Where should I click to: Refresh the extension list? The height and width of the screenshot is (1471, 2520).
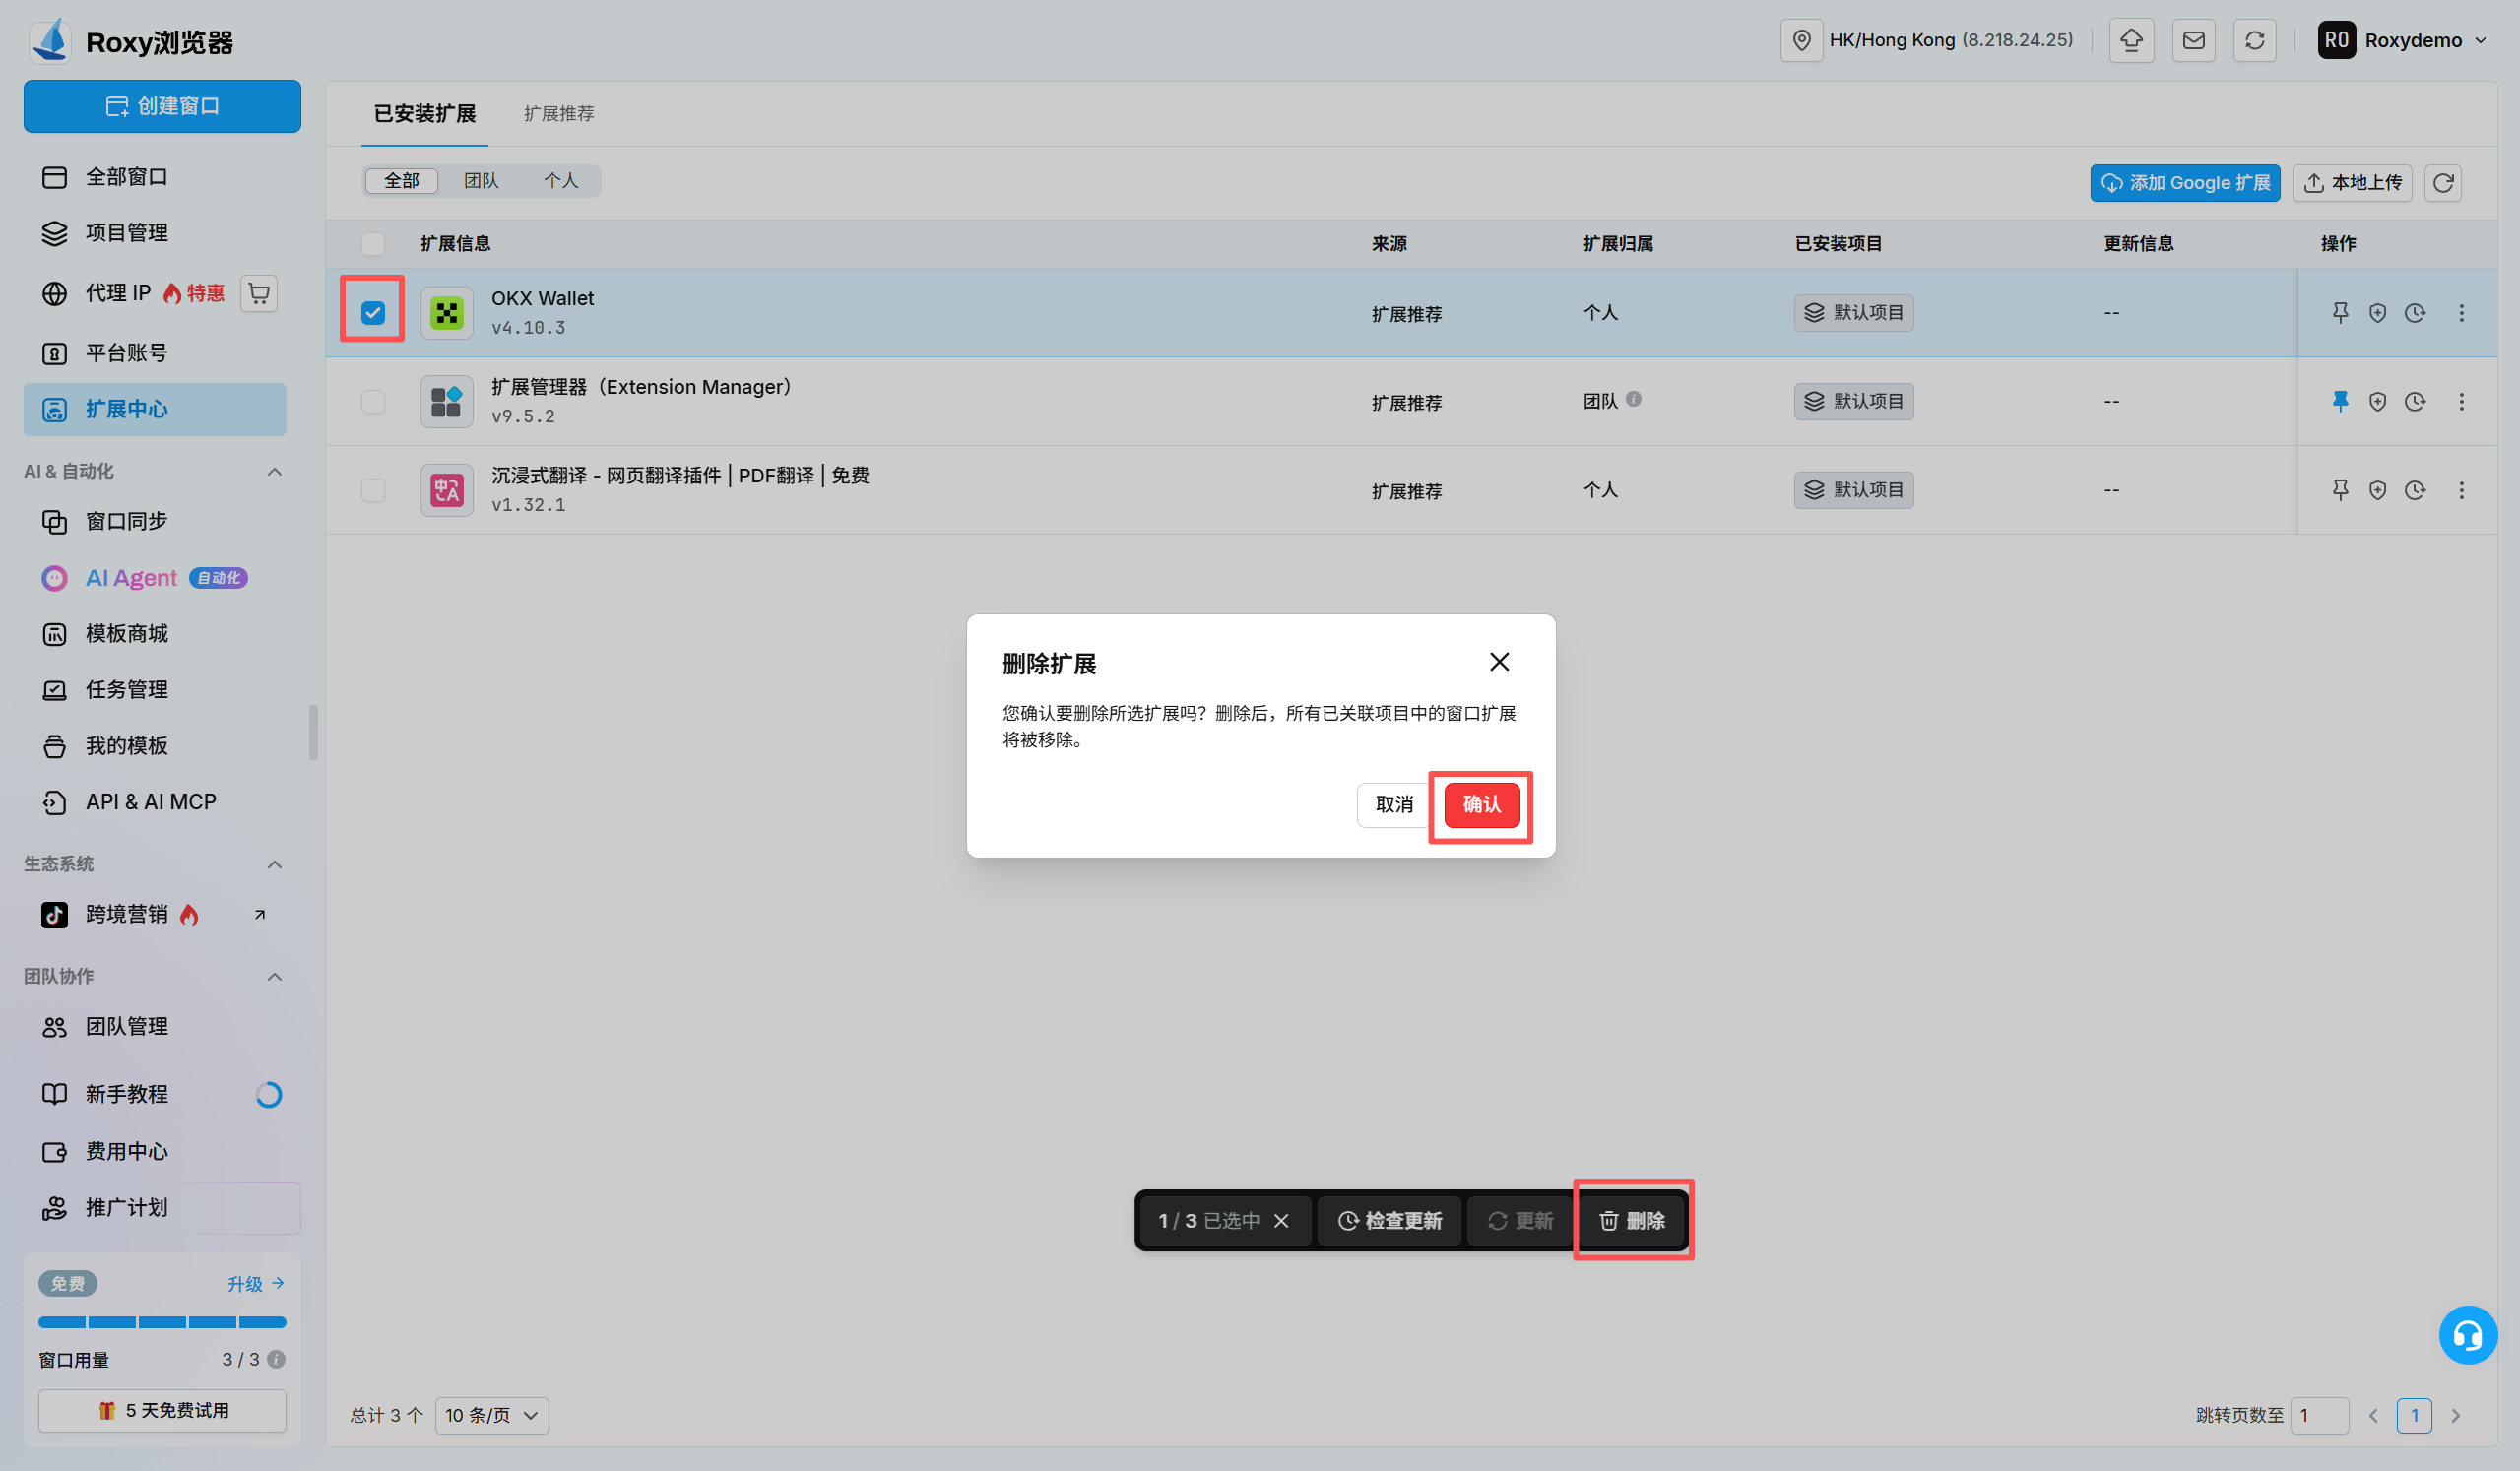pos(2443,183)
